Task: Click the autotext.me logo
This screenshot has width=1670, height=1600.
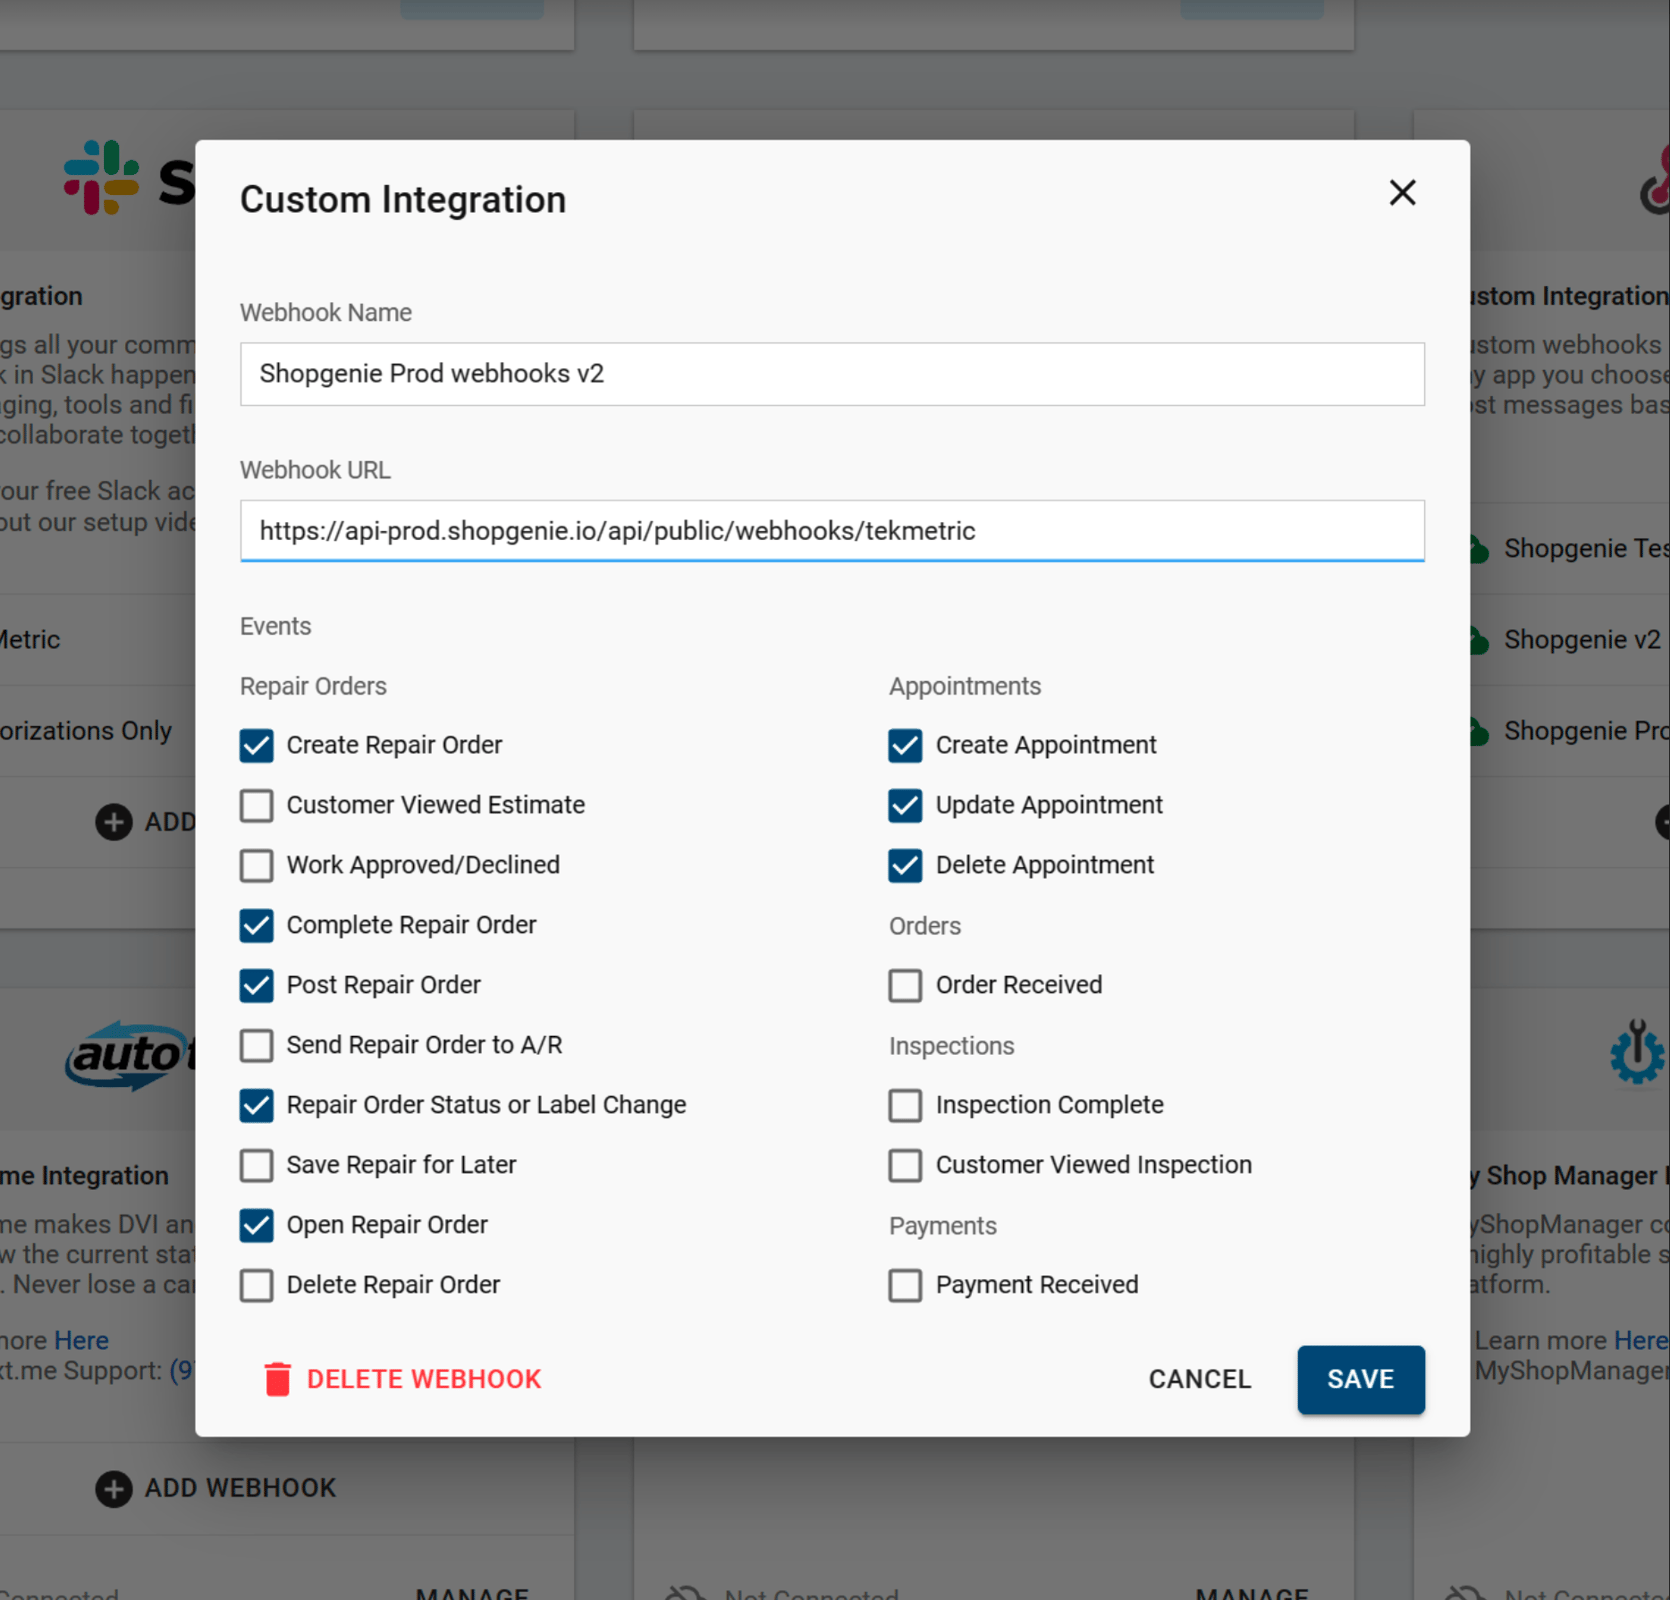Action: tap(128, 1056)
